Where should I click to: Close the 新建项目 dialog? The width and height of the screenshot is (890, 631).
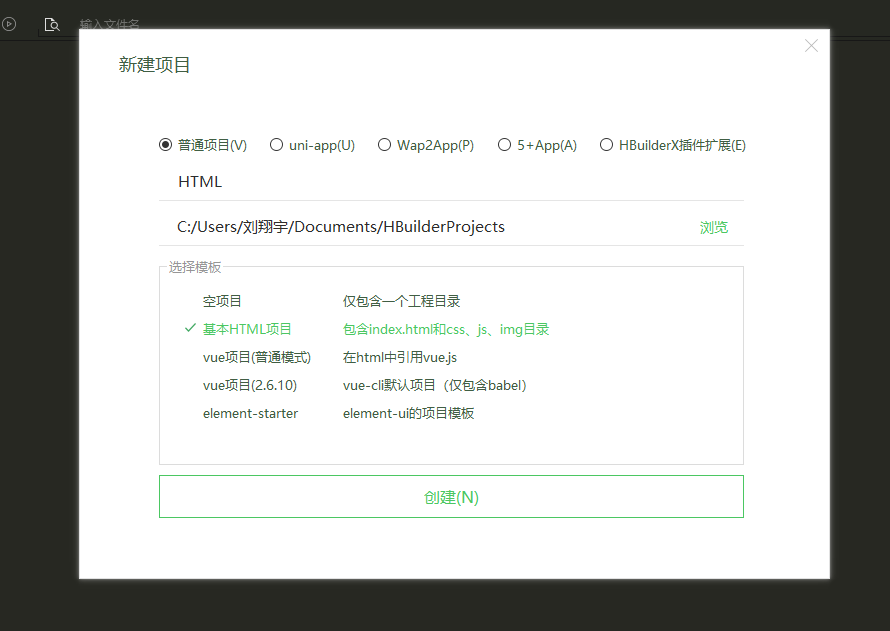[811, 46]
